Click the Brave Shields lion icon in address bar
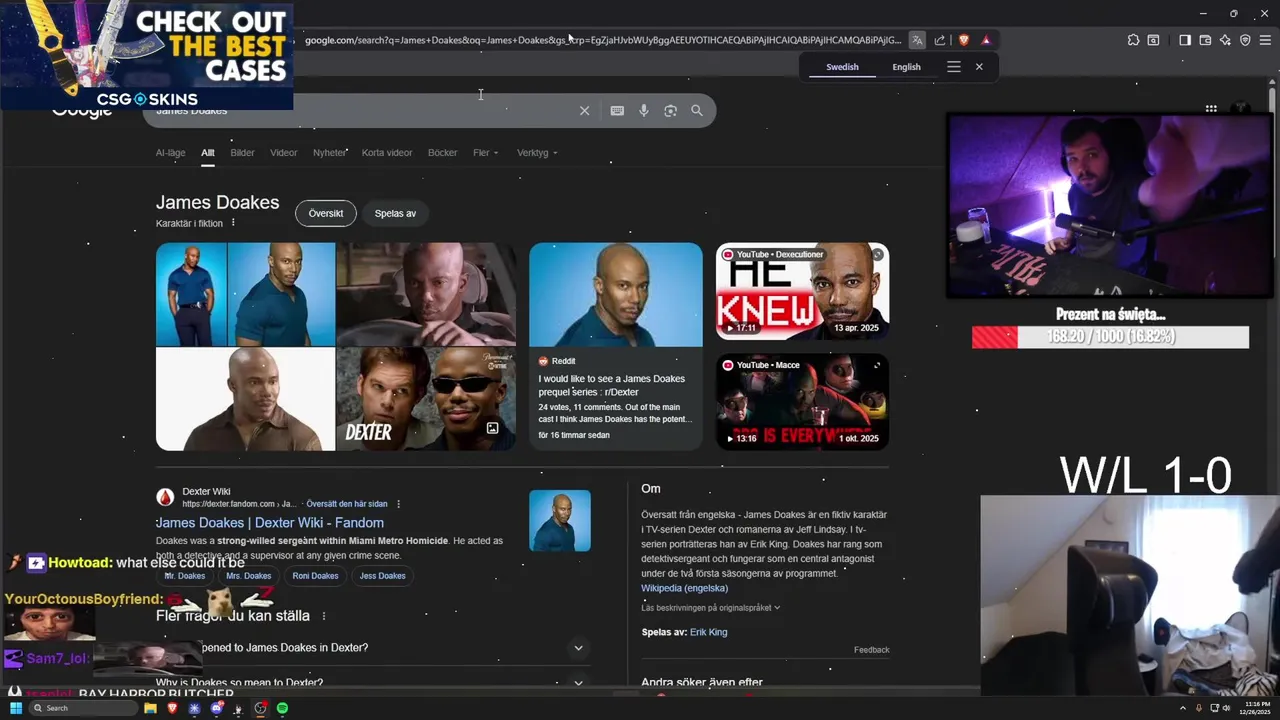The width and height of the screenshot is (1280, 720). tap(964, 40)
